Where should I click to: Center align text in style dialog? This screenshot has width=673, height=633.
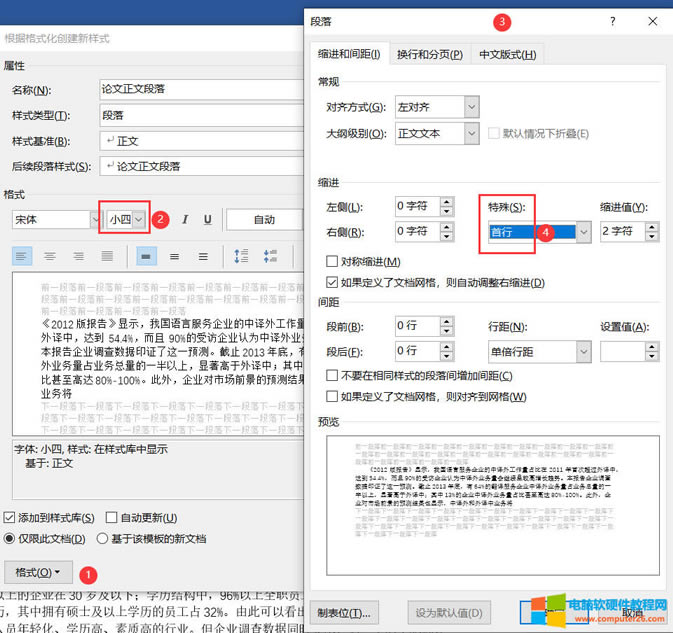click(50, 257)
